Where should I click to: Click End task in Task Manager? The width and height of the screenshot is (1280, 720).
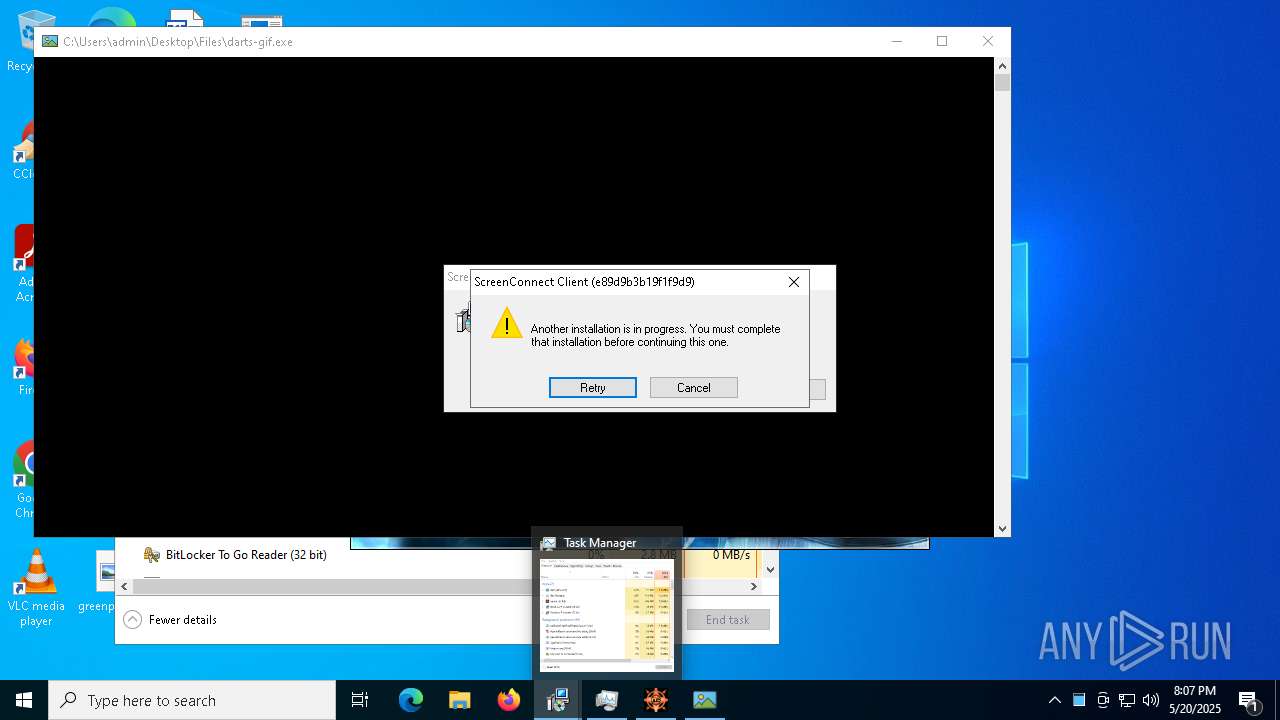(727, 620)
